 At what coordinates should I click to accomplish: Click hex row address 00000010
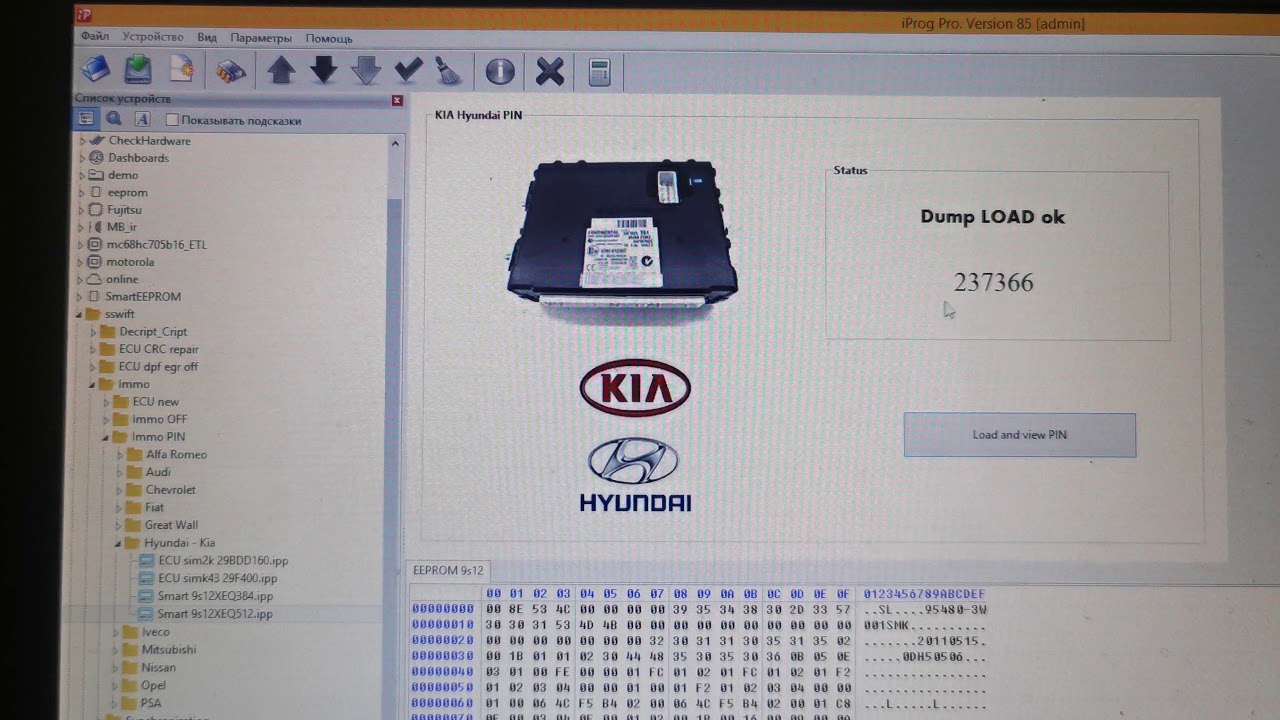442,624
